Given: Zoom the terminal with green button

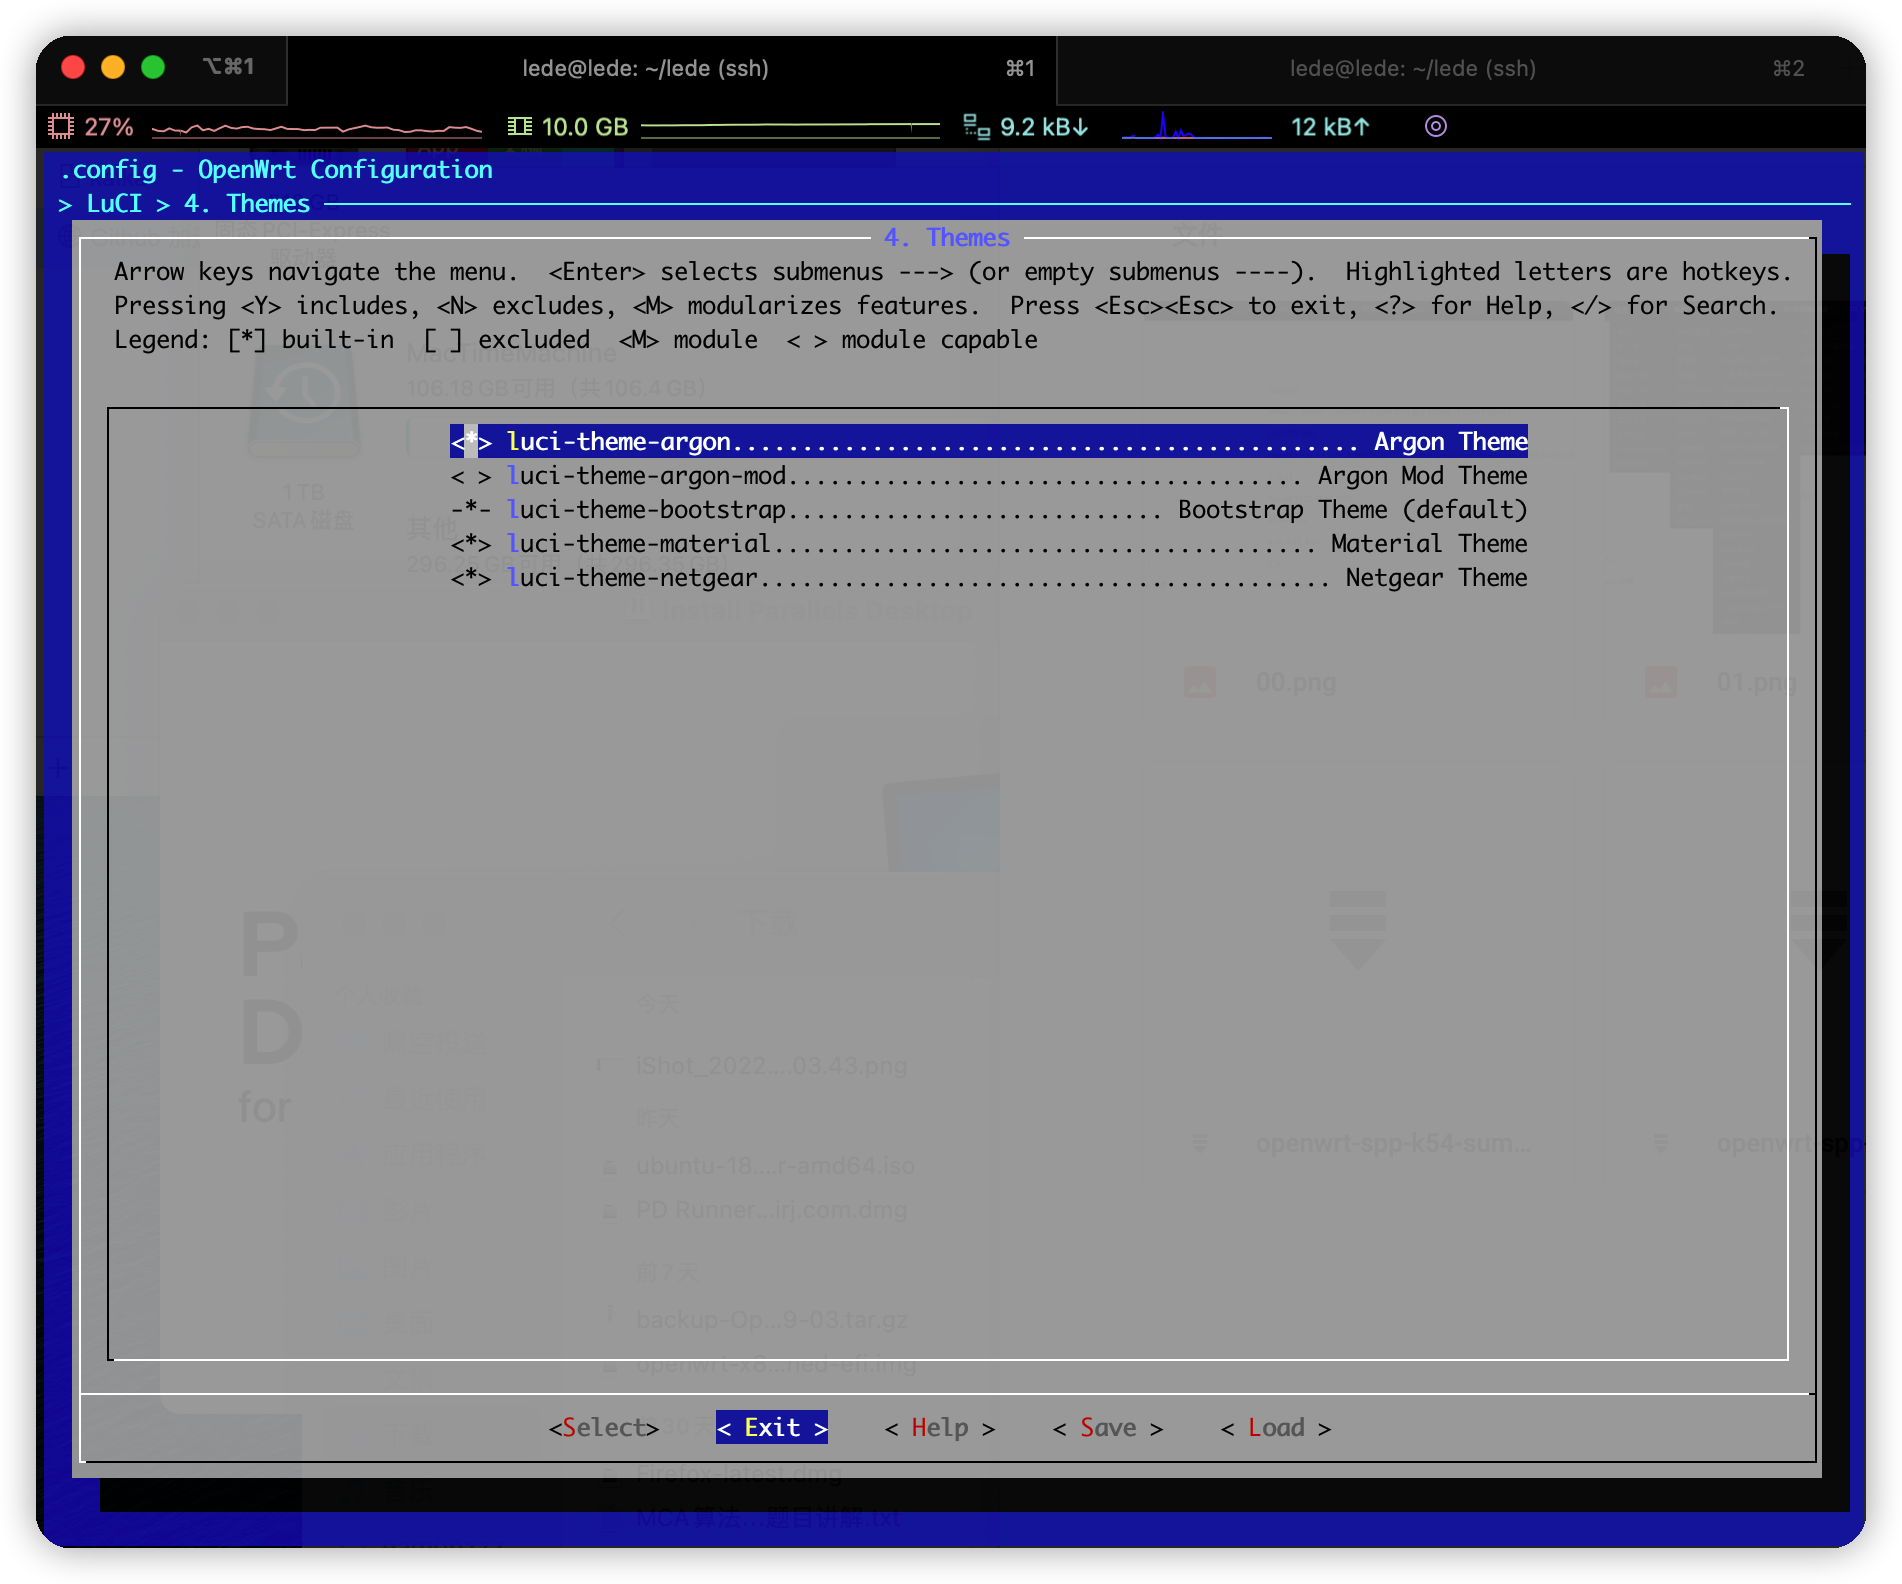Looking at the screenshot, I should 153,67.
